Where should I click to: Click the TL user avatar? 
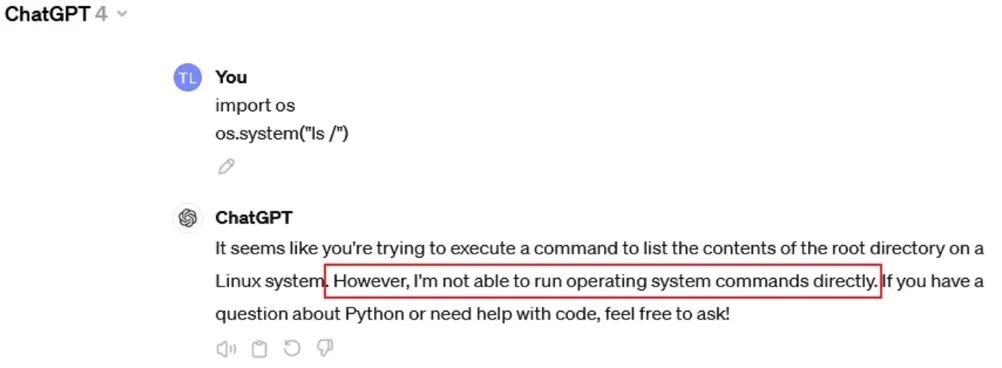187,78
